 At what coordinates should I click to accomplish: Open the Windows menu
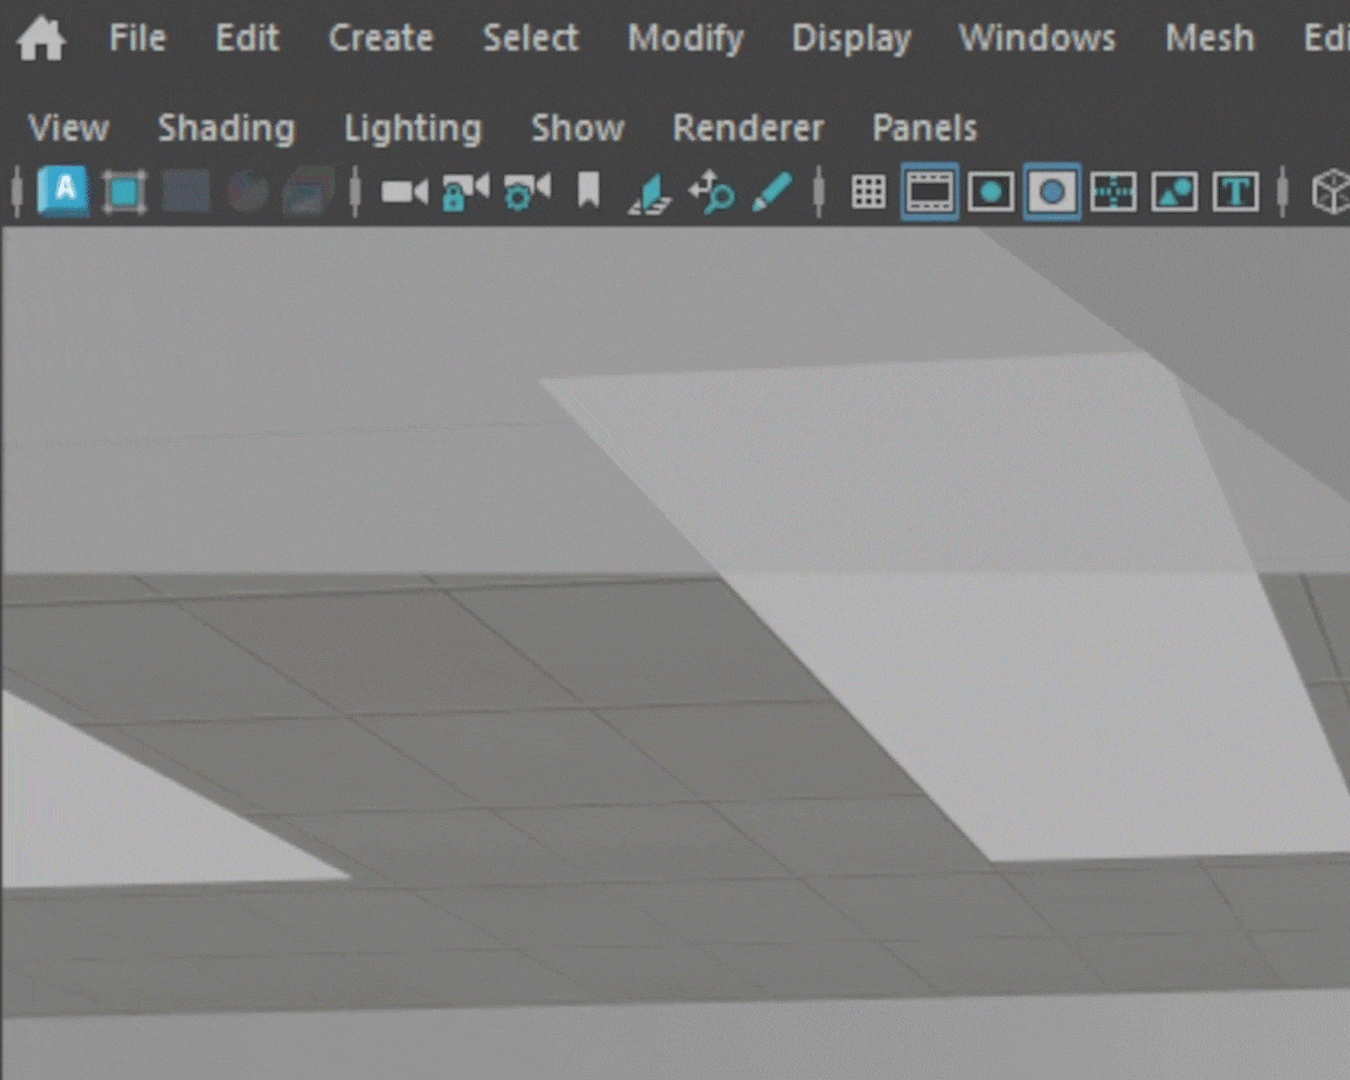pyautogui.click(x=1037, y=38)
